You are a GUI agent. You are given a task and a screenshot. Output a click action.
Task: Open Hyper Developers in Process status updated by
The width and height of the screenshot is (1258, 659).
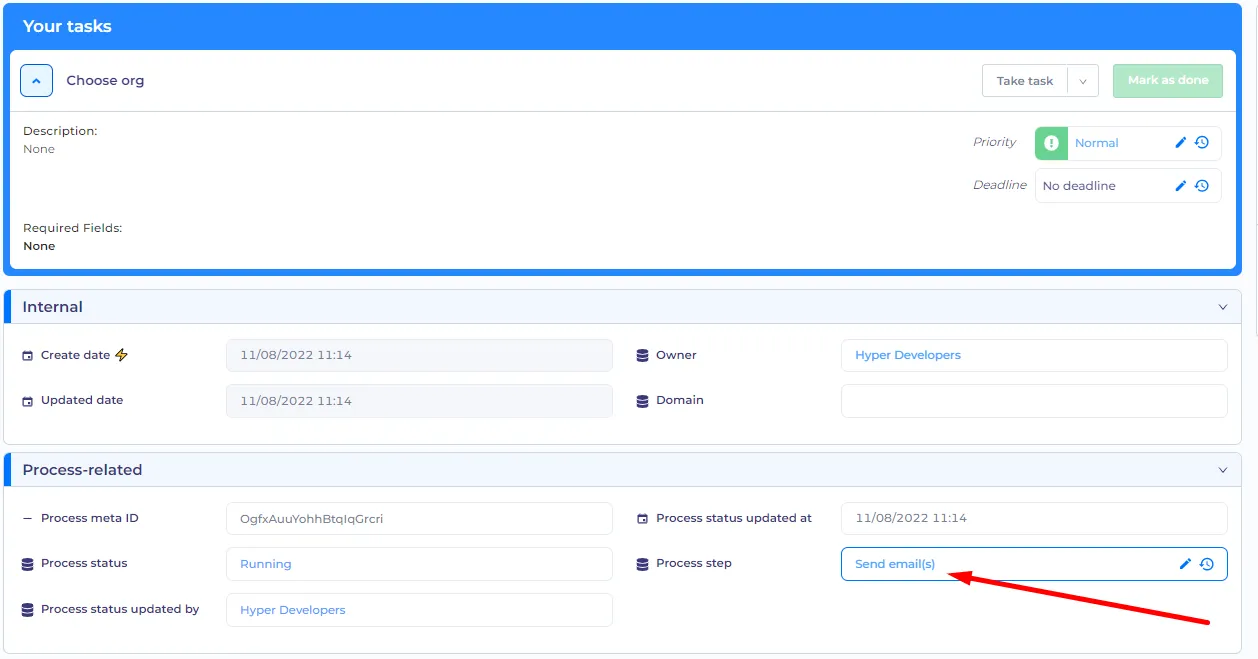[293, 610]
